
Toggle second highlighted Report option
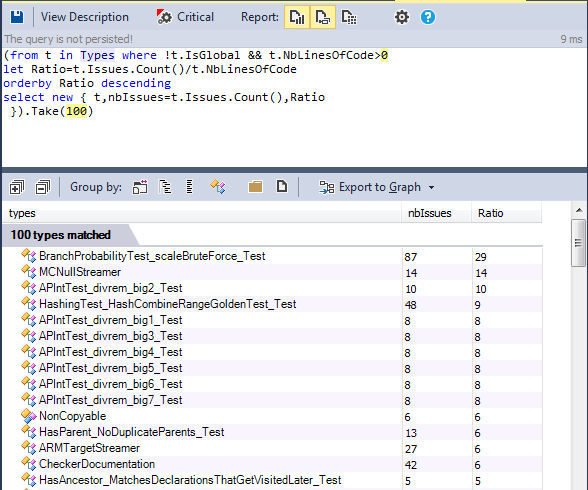pyautogui.click(x=322, y=17)
